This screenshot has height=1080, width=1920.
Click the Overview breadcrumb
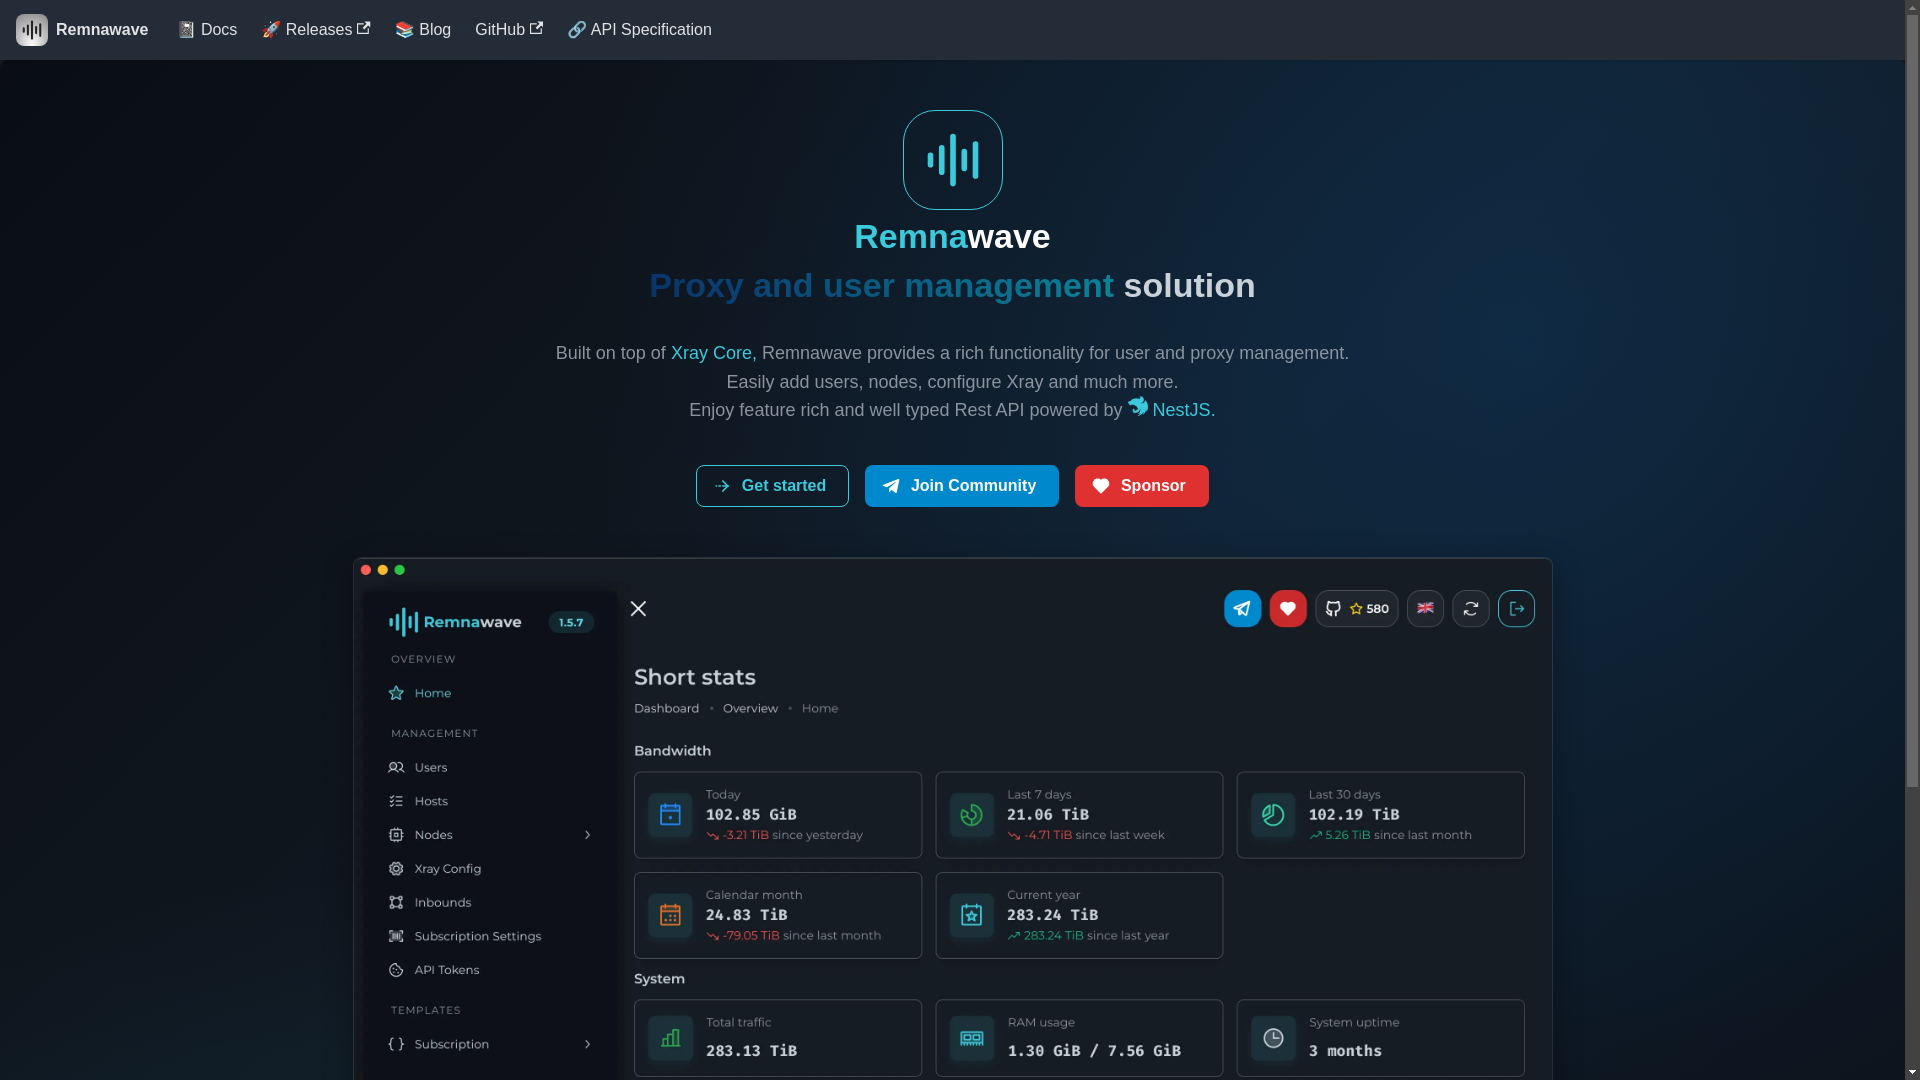click(750, 708)
